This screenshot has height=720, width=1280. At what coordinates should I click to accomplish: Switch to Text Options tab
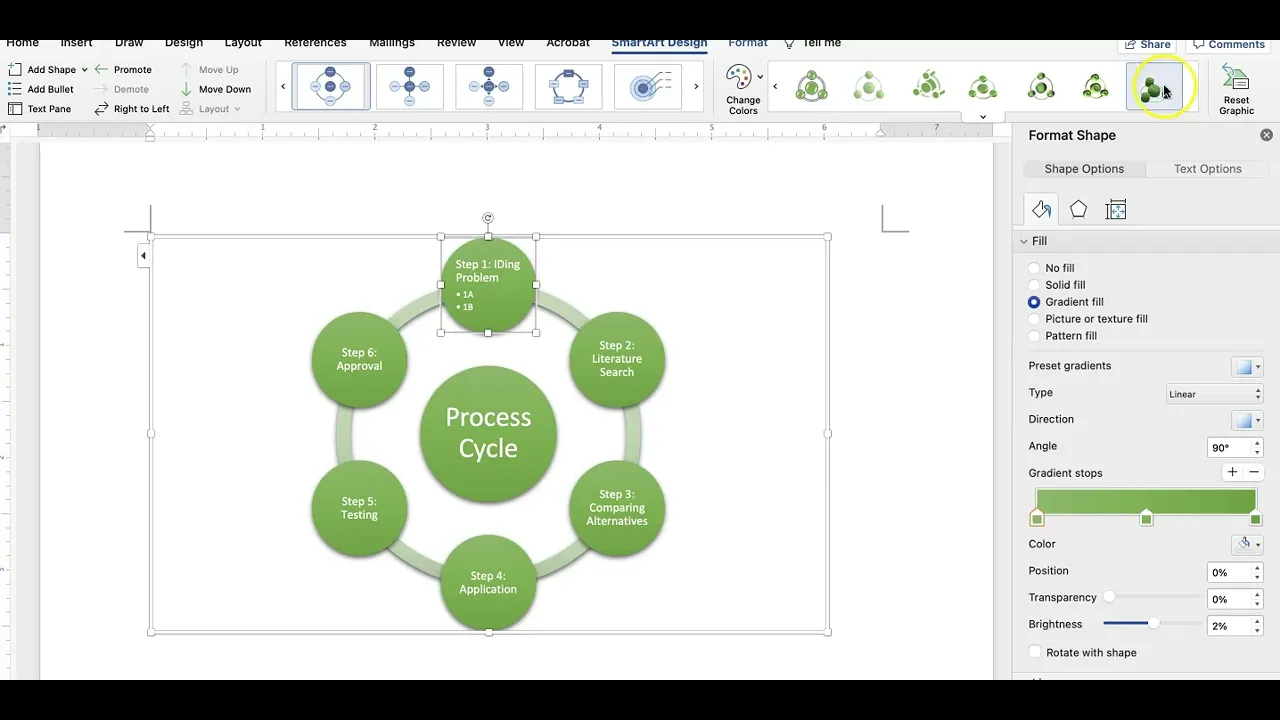click(1207, 169)
